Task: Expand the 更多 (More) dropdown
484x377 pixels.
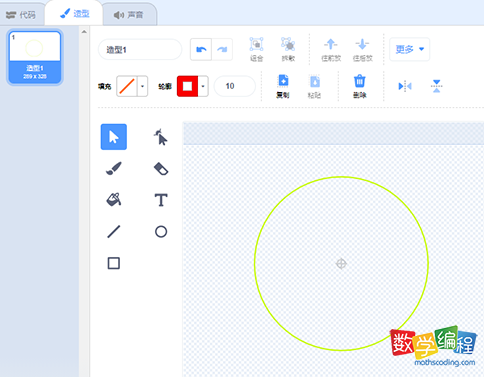Action: coord(409,49)
